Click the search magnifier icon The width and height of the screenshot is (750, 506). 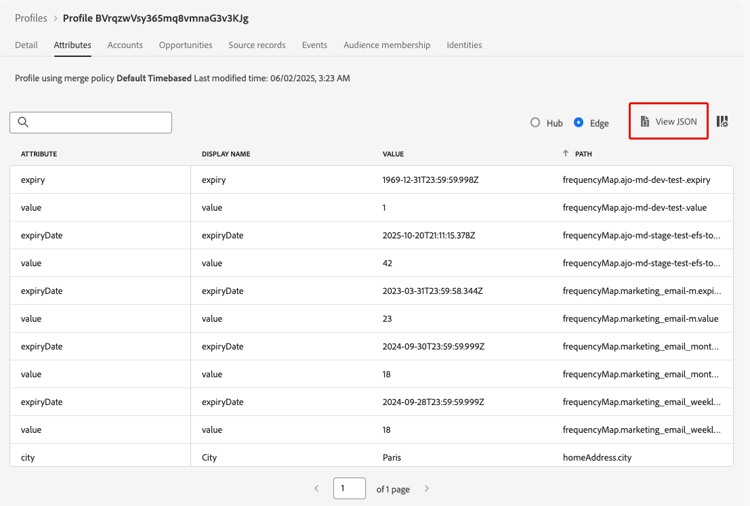click(x=23, y=122)
